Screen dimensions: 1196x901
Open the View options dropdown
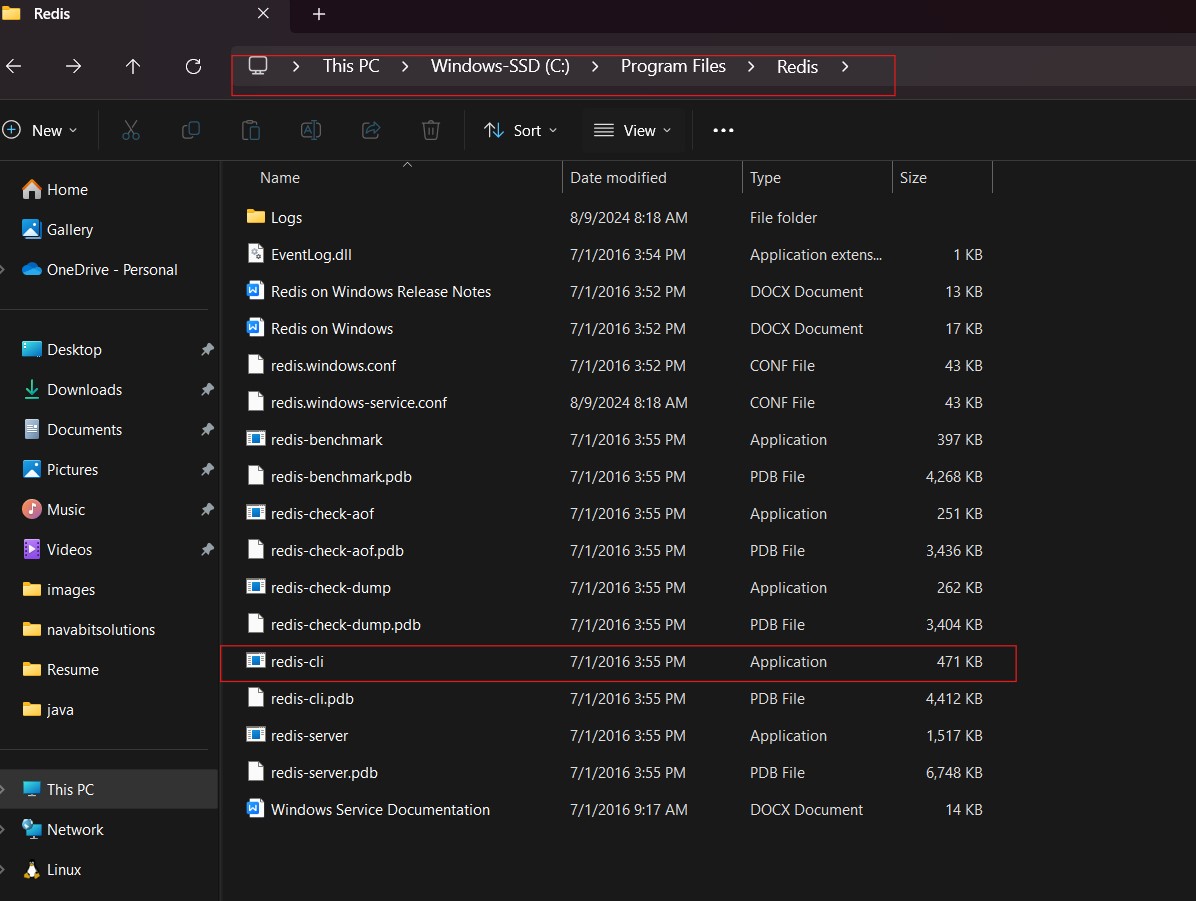click(x=632, y=130)
